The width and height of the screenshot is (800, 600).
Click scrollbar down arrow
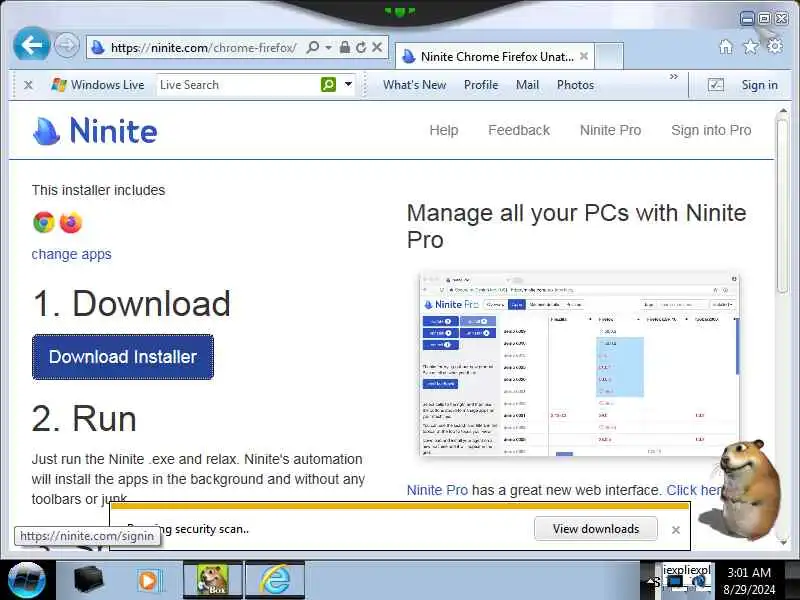click(x=783, y=542)
